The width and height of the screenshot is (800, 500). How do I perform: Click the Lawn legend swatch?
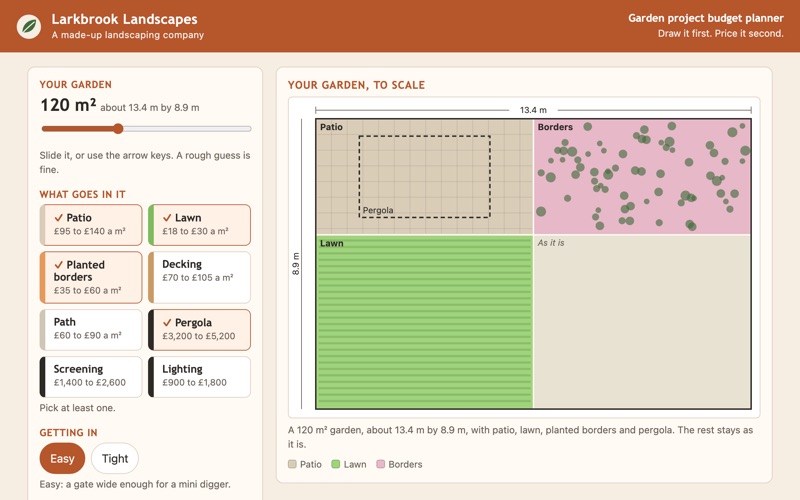tap(336, 464)
